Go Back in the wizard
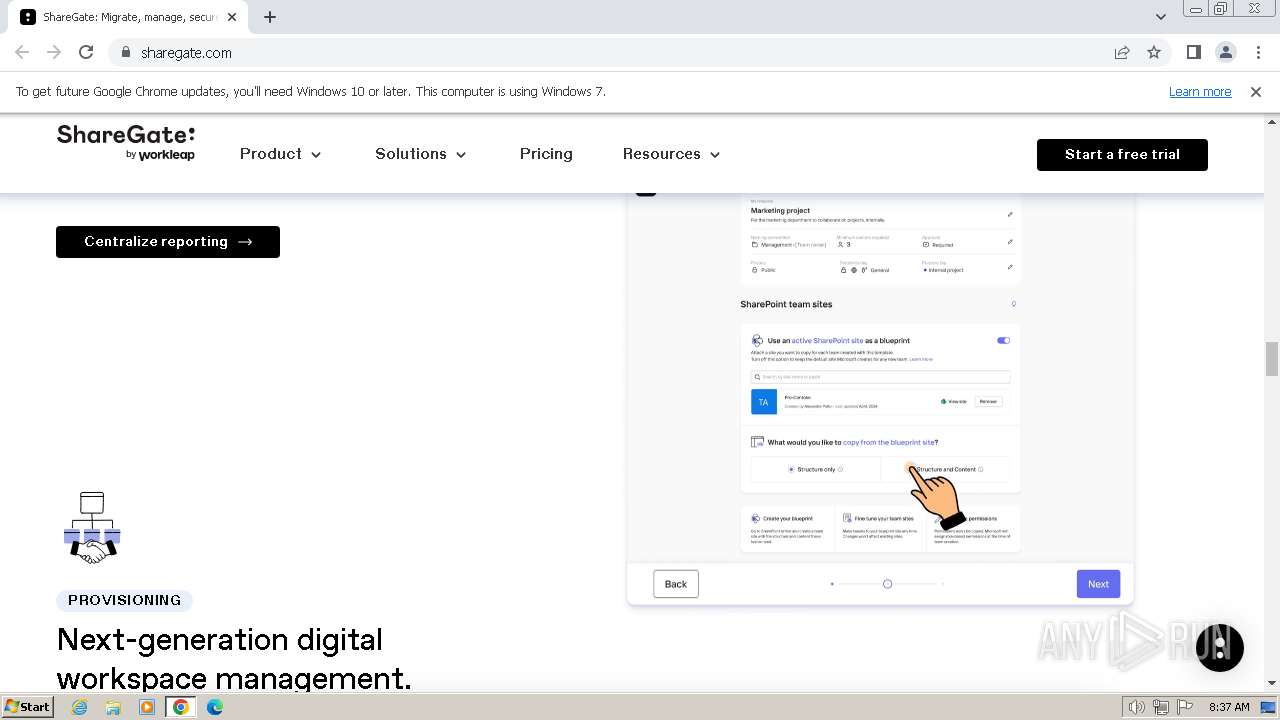1280x720 pixels. (676, 584)
